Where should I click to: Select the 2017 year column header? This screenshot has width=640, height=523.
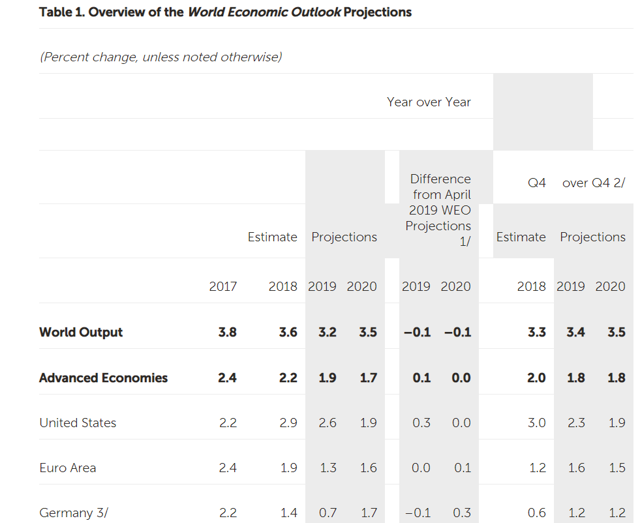coord(223,286)
